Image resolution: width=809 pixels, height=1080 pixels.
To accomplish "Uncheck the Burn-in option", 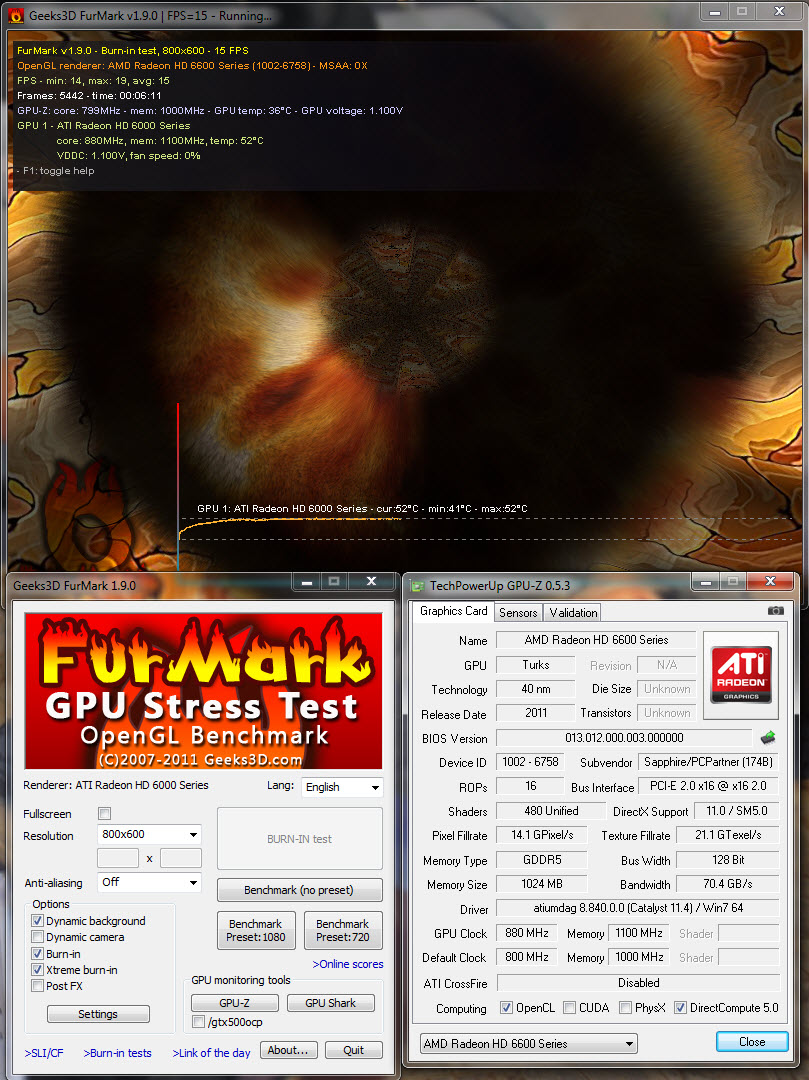I will click(x=38, y=954).
